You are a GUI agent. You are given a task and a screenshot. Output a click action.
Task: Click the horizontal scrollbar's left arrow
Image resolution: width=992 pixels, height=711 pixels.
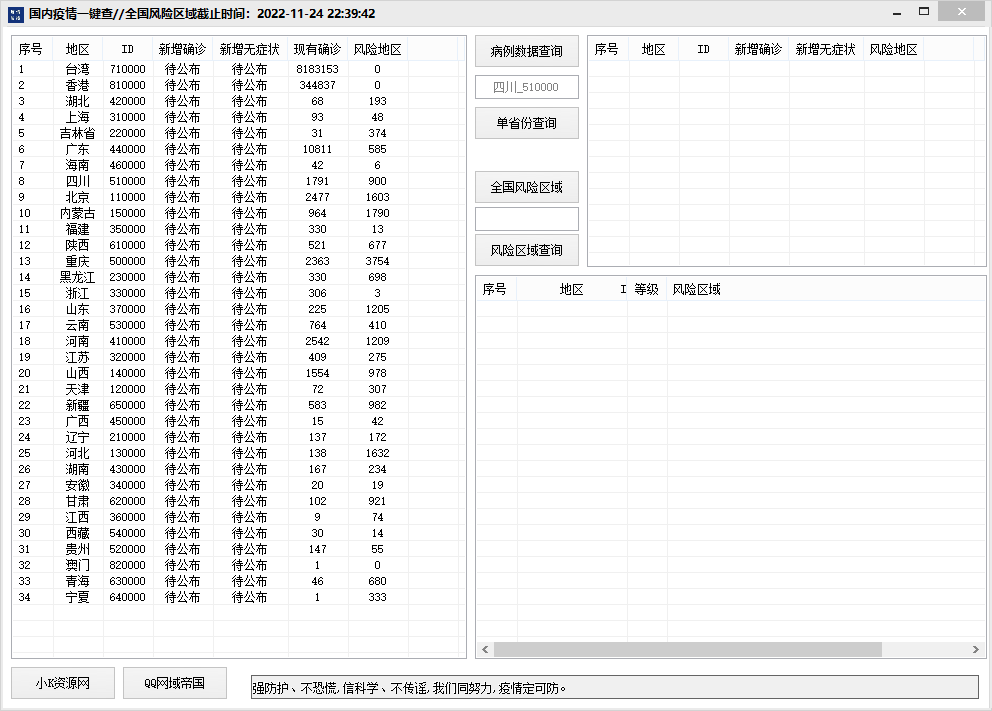tap(485, 650)
